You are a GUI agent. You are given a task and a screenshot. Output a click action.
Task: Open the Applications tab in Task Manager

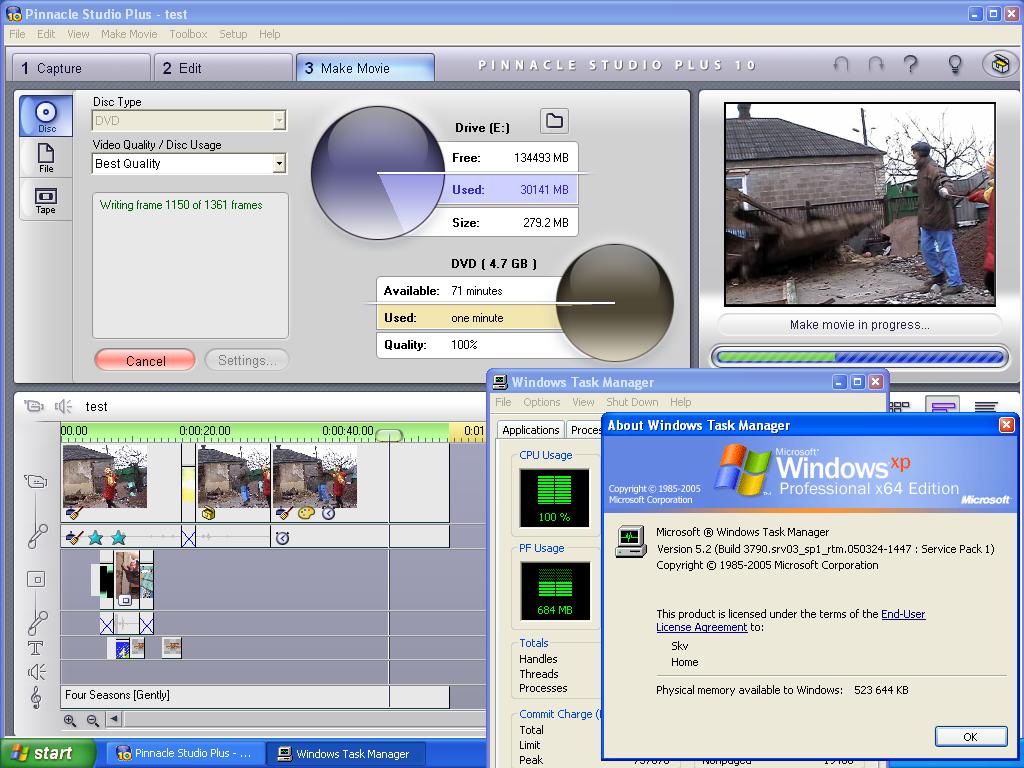tap(530, 430)
